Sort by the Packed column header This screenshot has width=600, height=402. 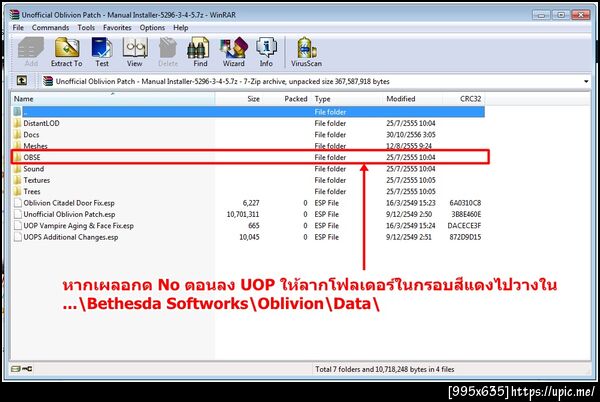[287, 99]
